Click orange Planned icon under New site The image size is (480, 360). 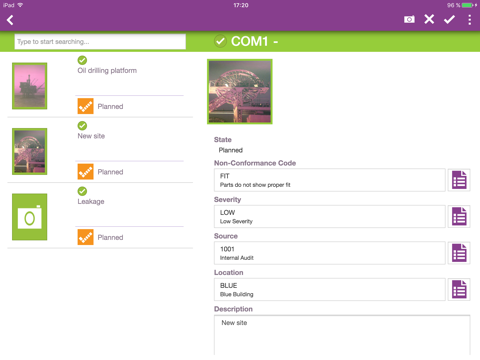(x=86, y=172)
